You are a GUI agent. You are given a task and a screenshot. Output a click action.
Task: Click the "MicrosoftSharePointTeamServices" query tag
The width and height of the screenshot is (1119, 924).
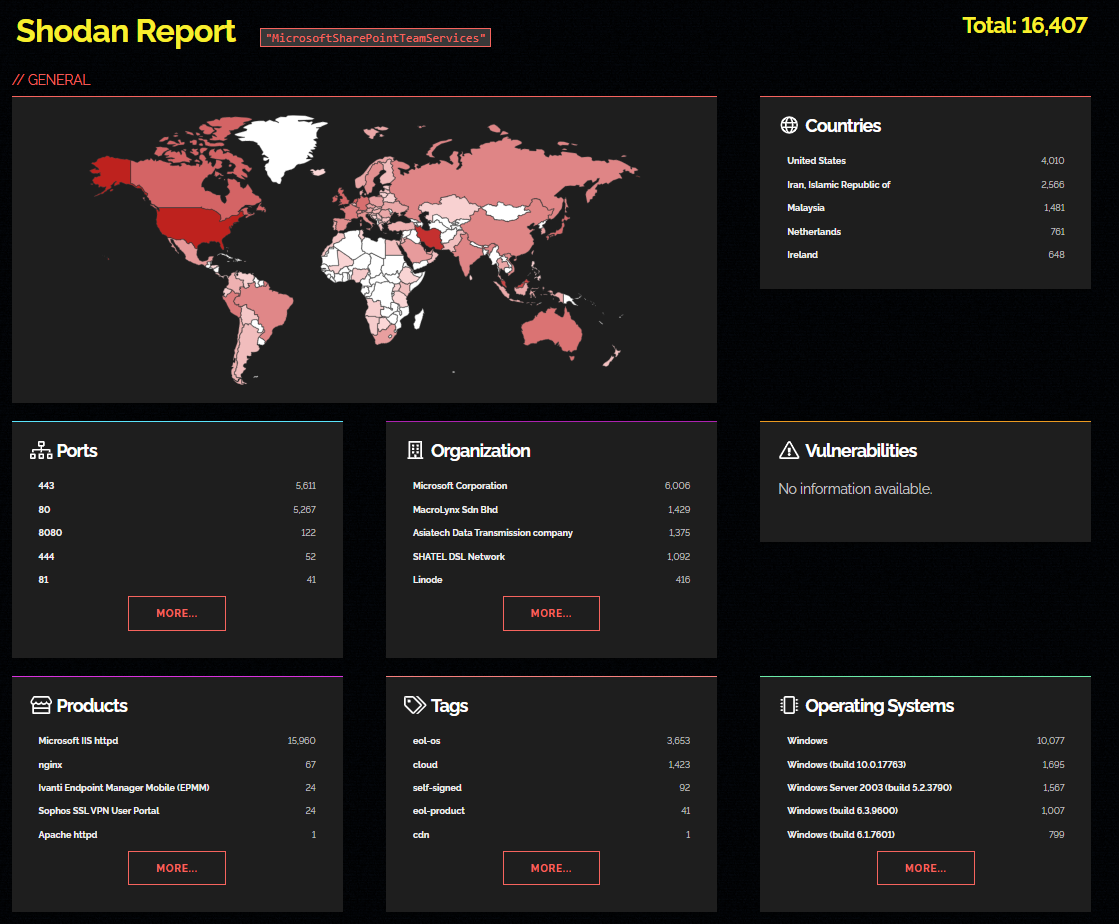pos(375,38)
